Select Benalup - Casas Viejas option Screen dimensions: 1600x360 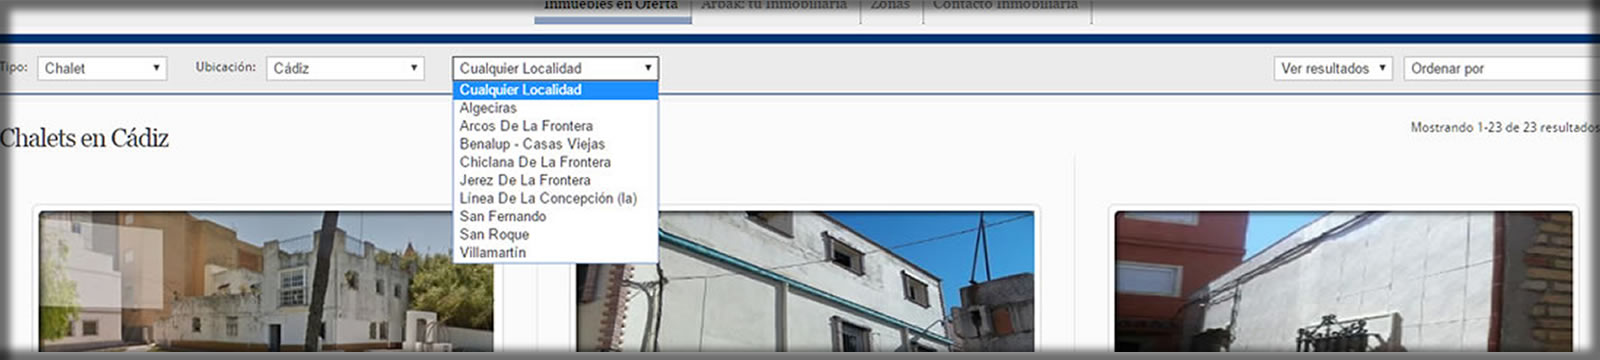[555, 144]
